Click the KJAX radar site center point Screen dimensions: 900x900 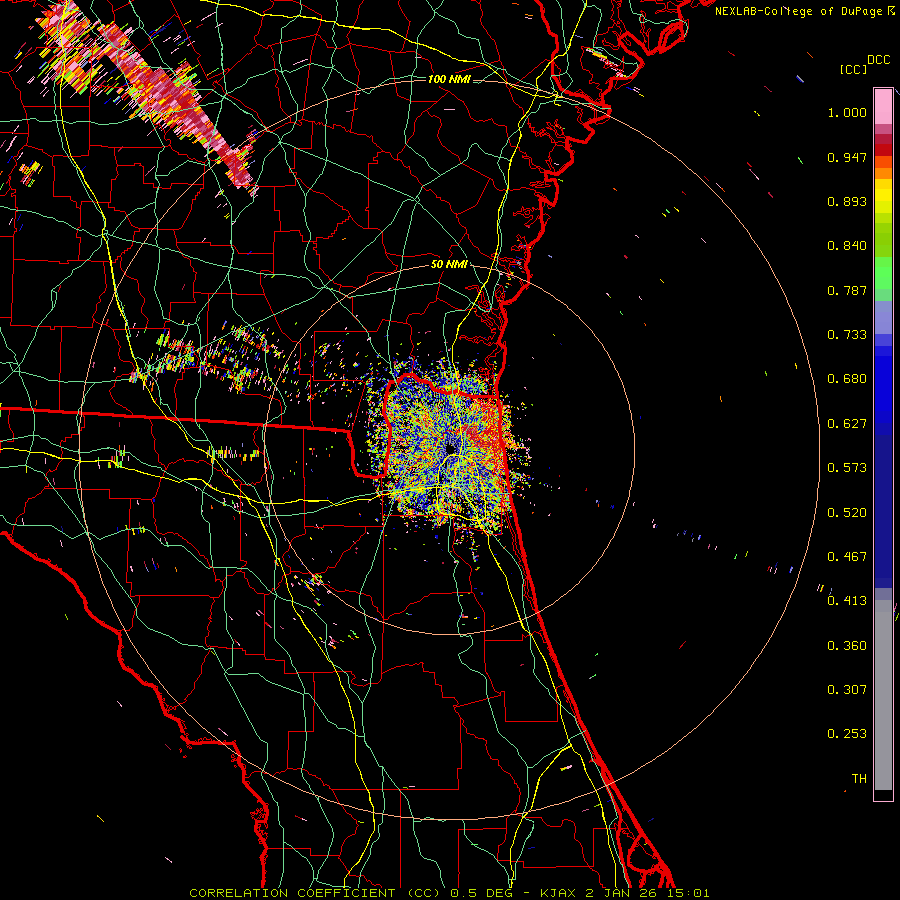click(451, 449)
